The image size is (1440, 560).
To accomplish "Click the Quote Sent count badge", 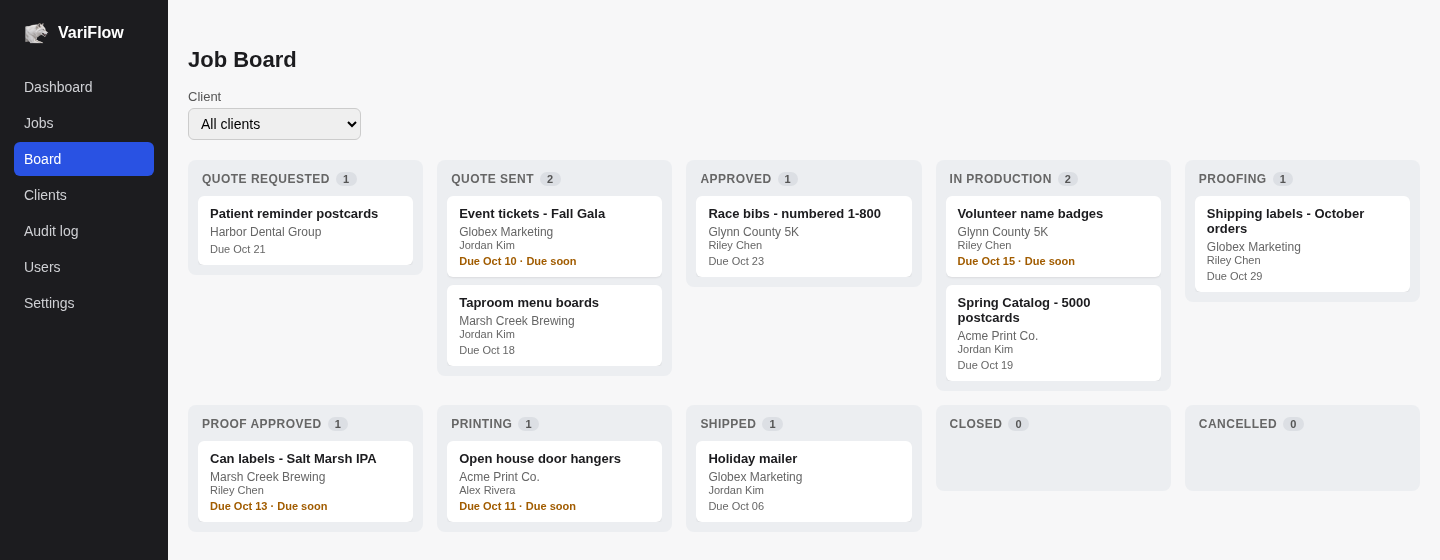I will point(550,179).
